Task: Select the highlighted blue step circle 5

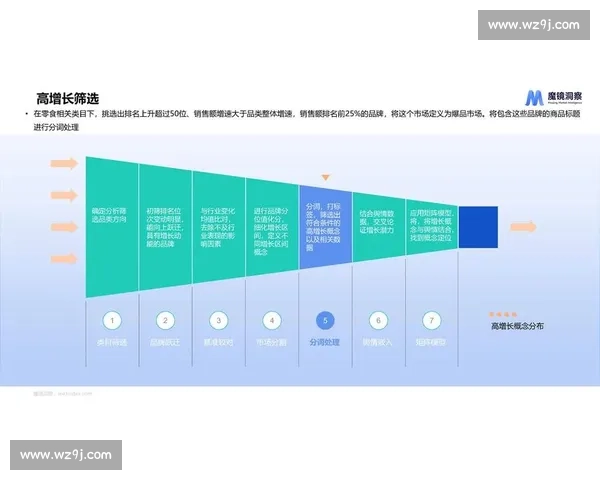Action: [325, 320]
